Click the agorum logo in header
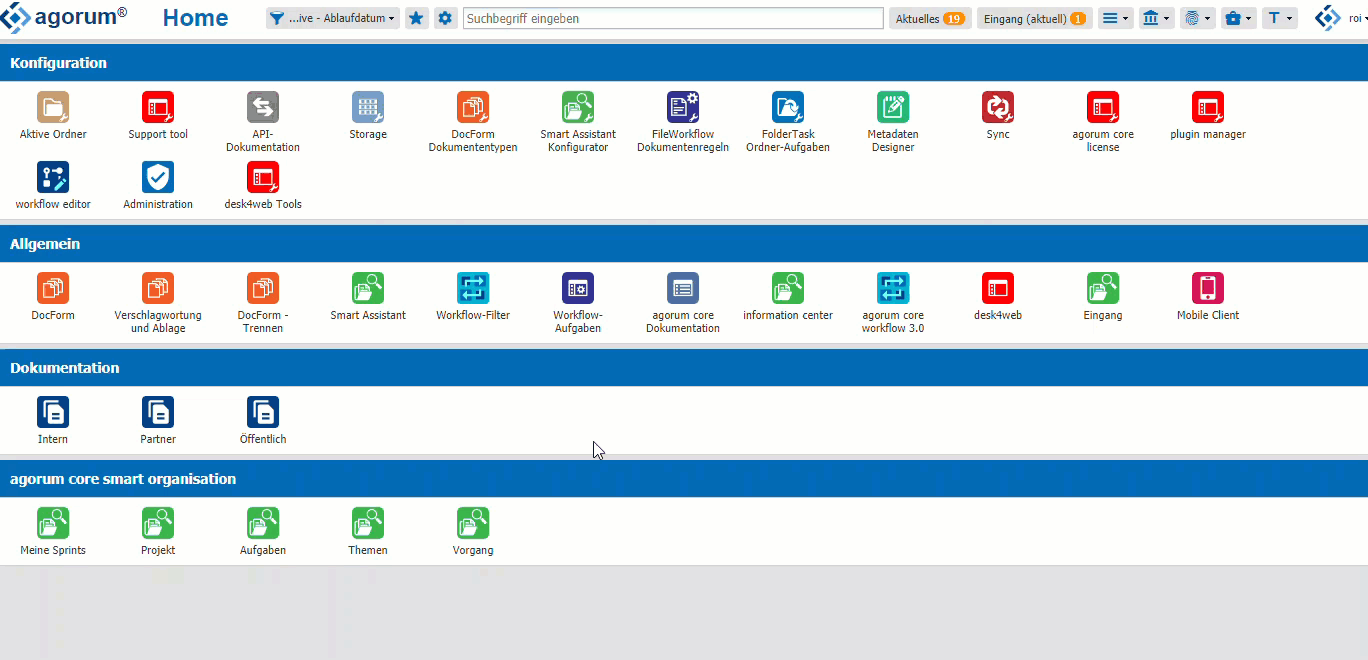Image resolution: width=1368 pixels, height=660 pixels. pos(64,17)
